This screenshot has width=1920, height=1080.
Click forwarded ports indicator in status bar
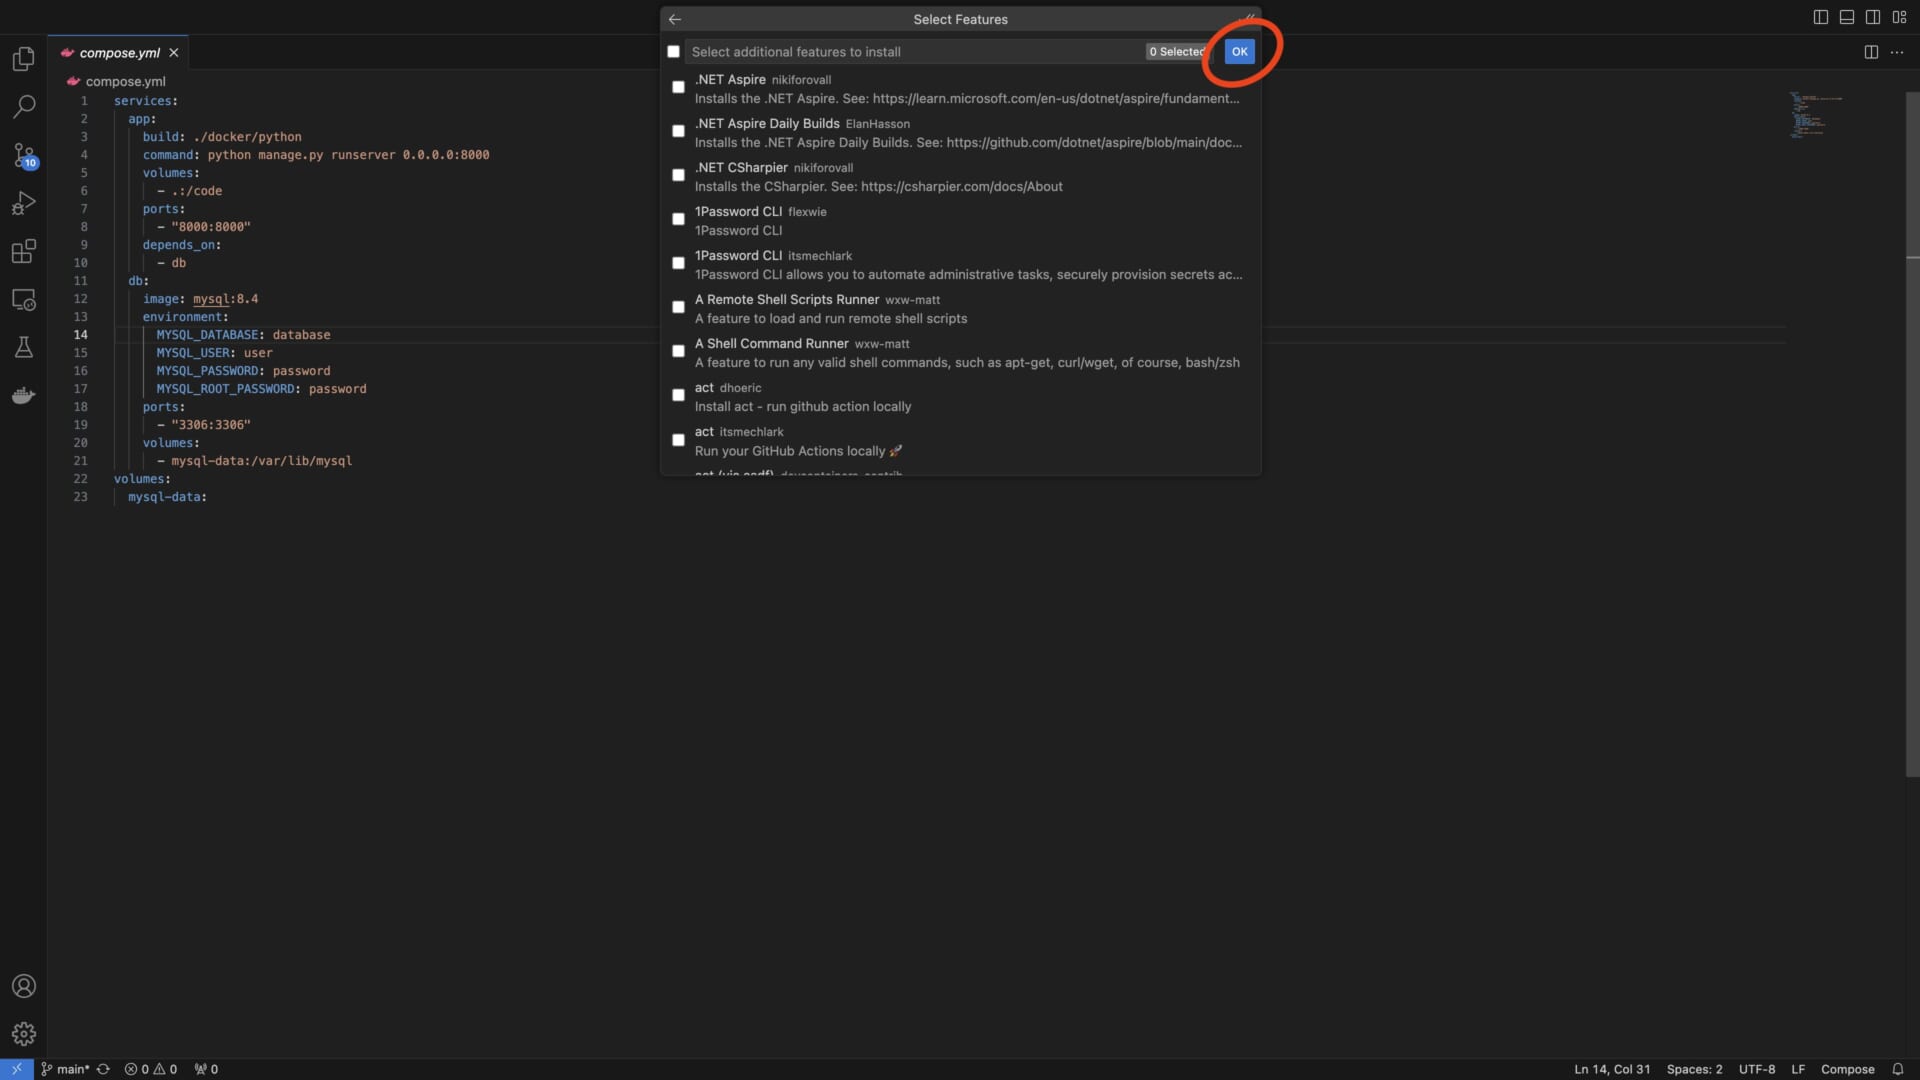(206, 1069)
